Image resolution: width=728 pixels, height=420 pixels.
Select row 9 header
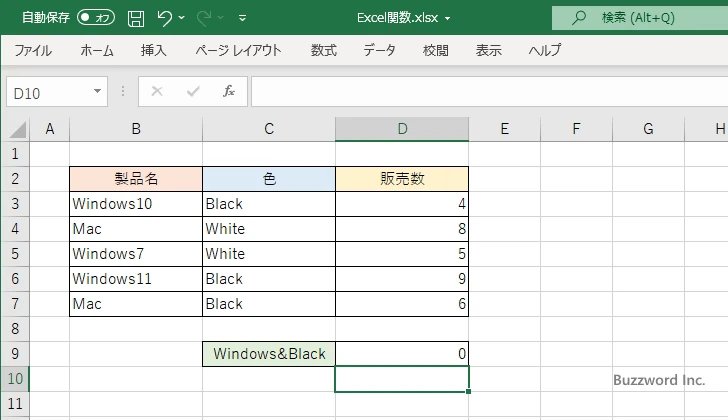(15, 354)
